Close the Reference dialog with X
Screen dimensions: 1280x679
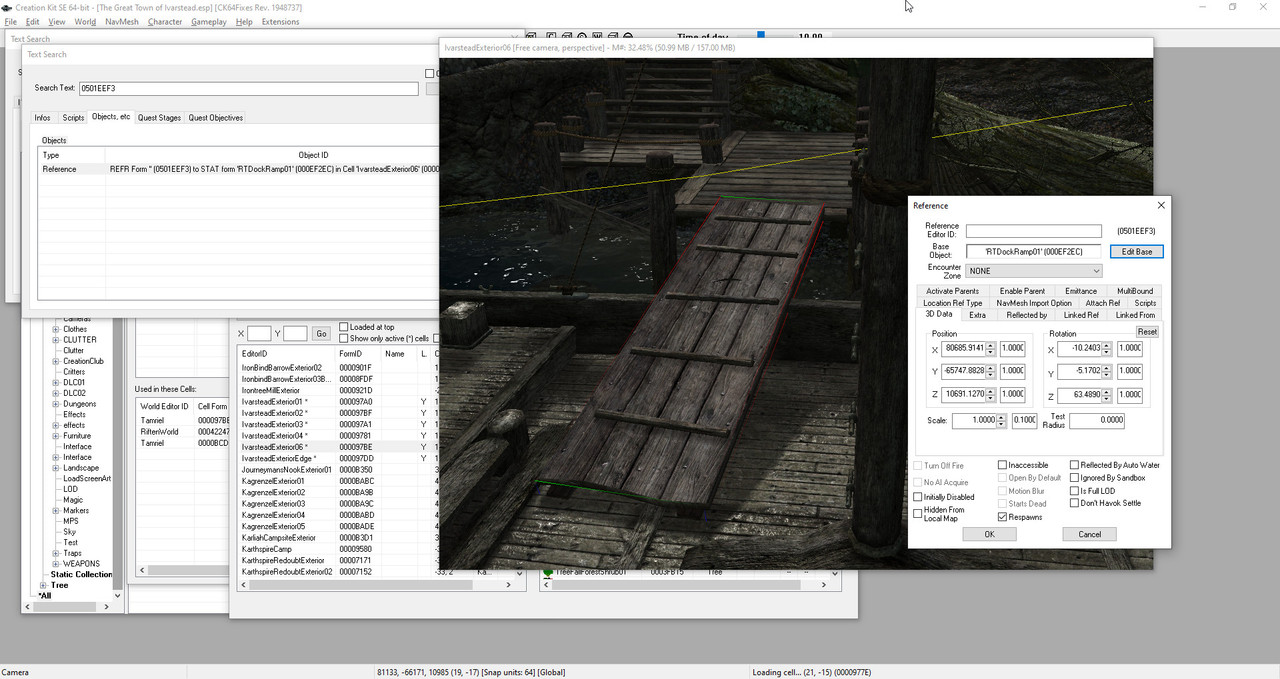[x=1160, y=205]
